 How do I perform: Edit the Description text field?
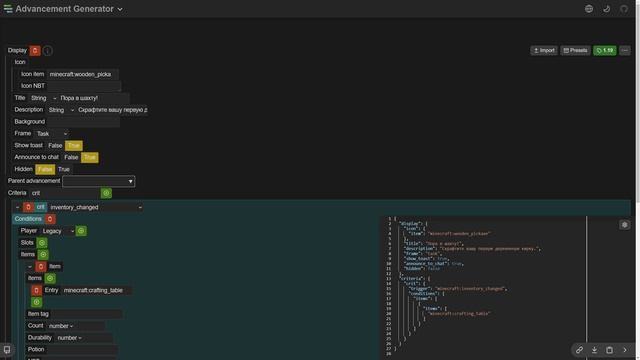pos(113,110)
